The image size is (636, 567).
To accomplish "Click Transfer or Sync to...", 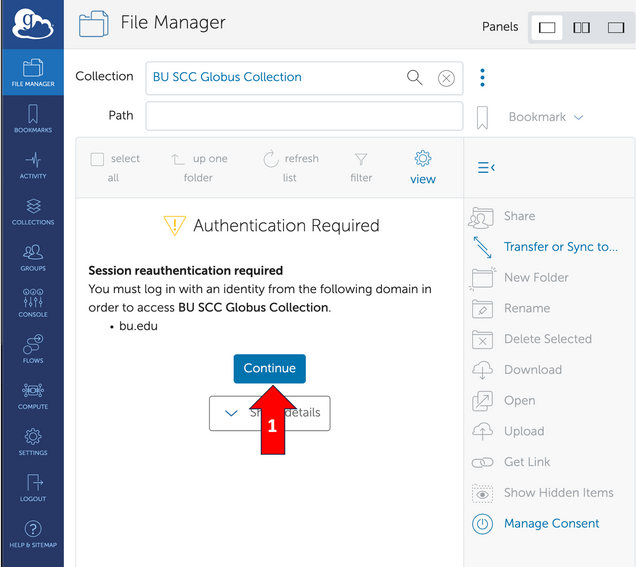I will (x=545, y=247).
